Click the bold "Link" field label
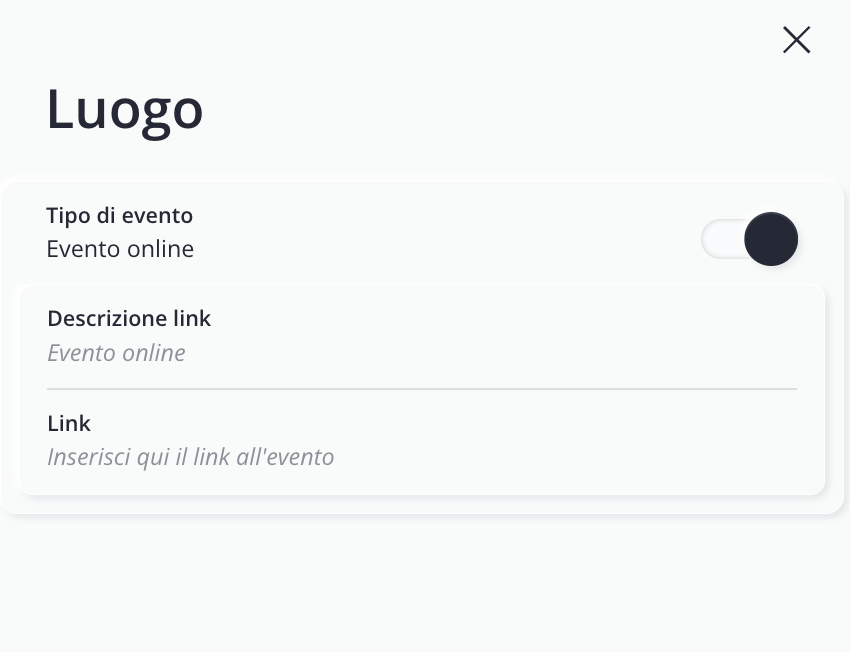Image resolution: width=850 pixels, height=652 pixels. pyautogui.click(x=69, y=423)
